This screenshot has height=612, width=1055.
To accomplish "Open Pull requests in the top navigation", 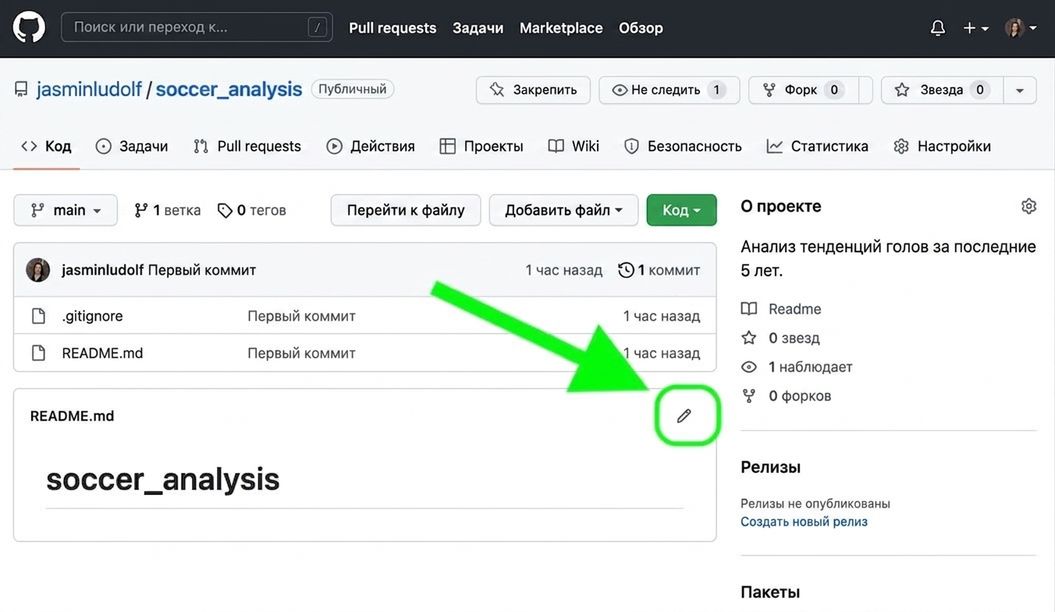I will point(392,28).
